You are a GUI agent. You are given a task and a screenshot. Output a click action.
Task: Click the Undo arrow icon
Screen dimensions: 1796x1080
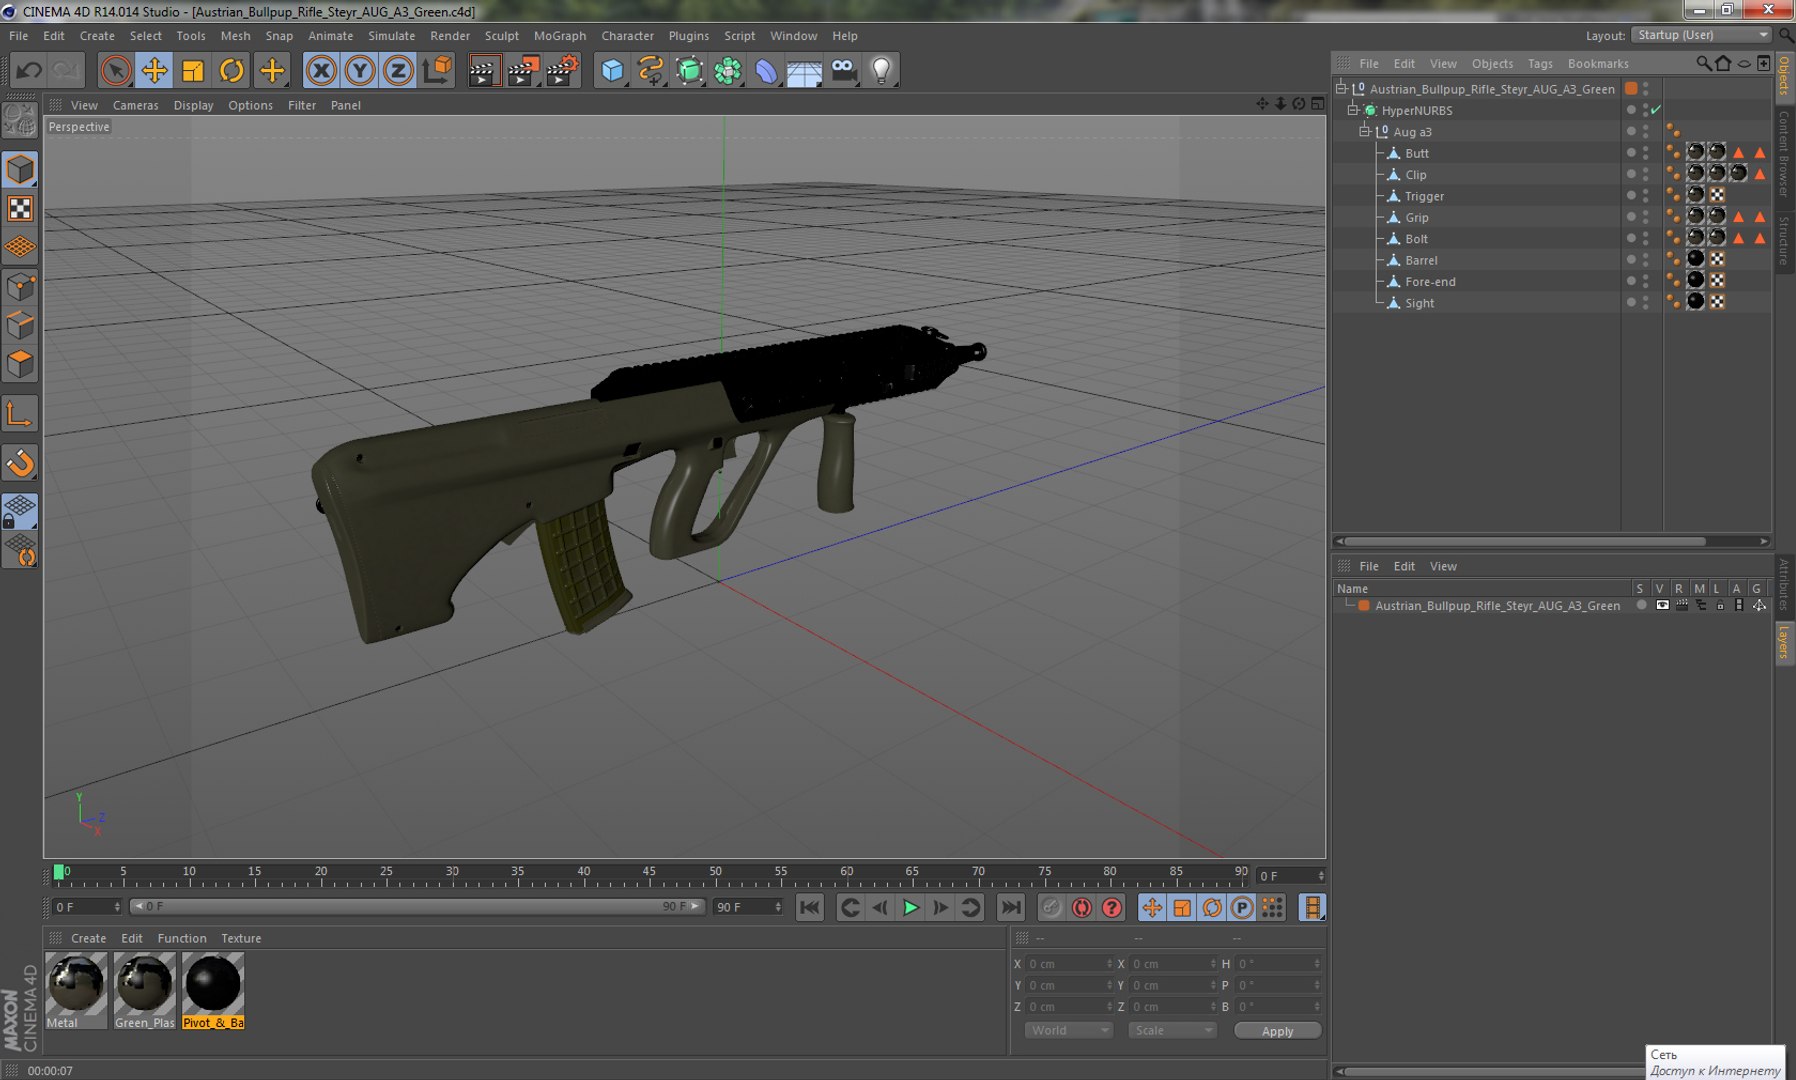pos(29,70)
